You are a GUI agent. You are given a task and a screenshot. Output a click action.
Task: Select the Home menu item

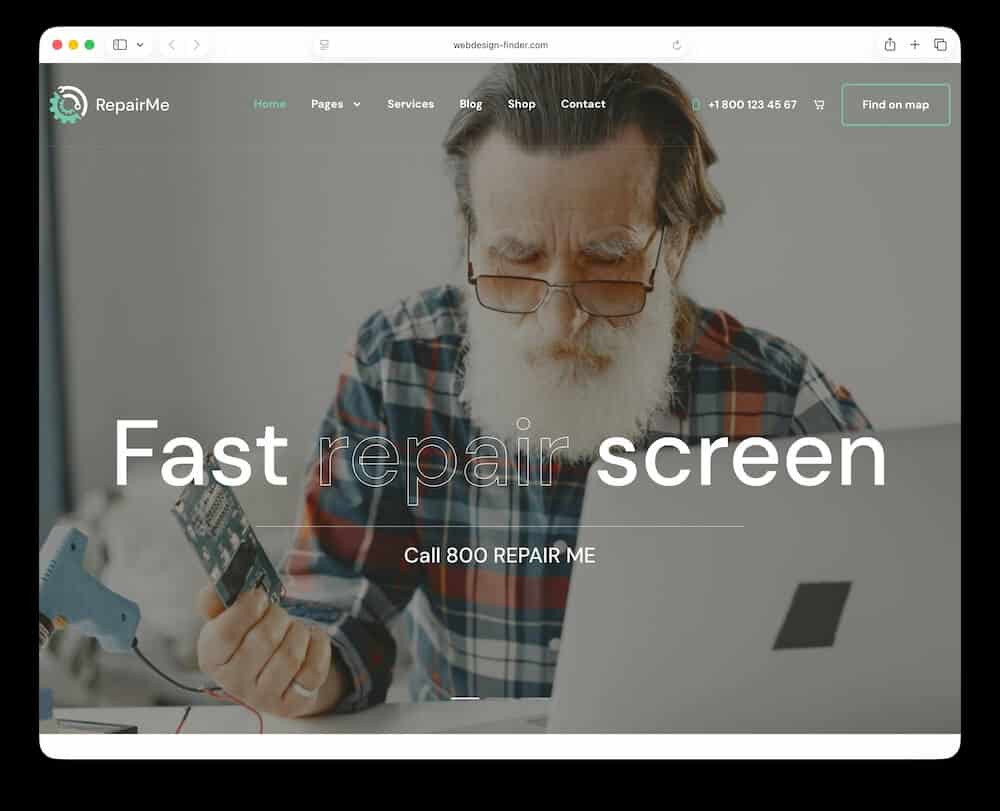pyautogui.click(x=270, y=104)
